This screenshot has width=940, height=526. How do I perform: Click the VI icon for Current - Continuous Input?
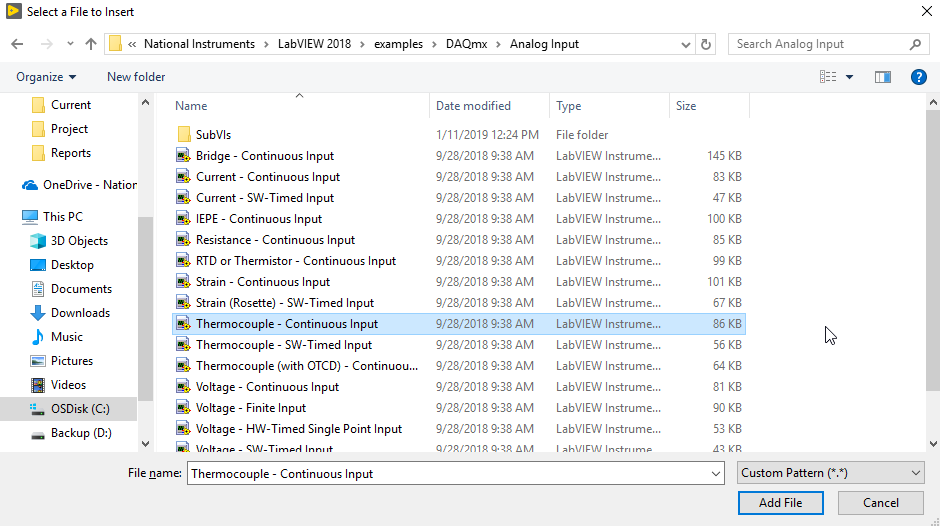coord(183,176)
